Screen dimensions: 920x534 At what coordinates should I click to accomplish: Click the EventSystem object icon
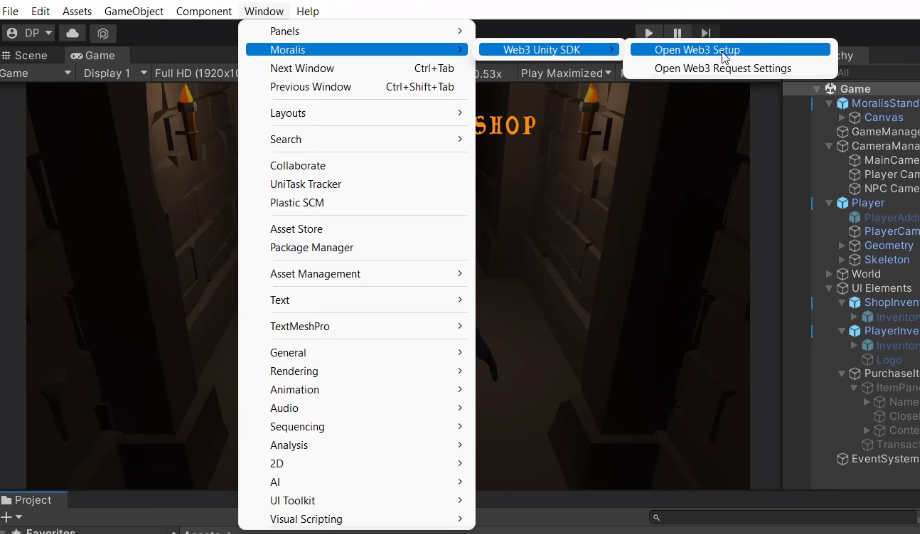(x=843, y=459)
